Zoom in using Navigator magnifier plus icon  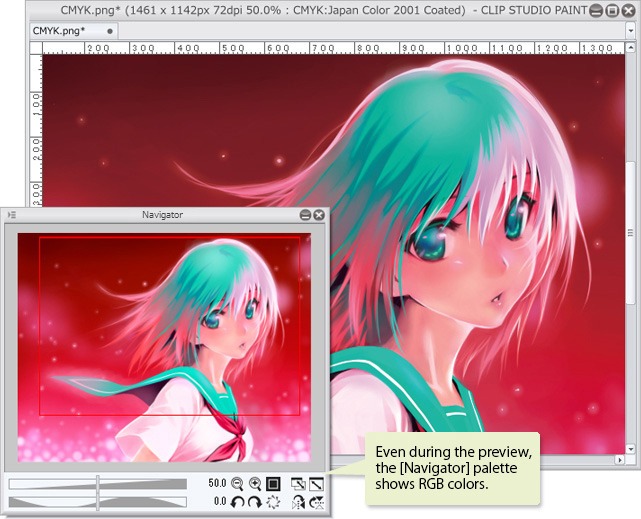(255, 484)
